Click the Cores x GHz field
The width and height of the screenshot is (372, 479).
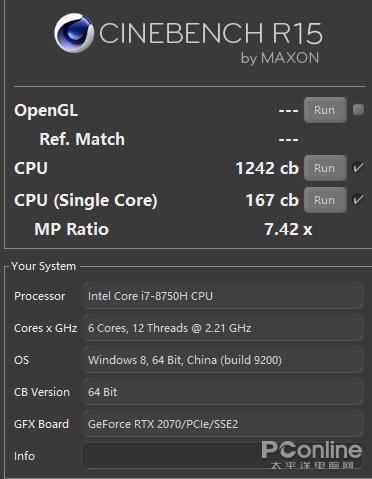(223, 328)
